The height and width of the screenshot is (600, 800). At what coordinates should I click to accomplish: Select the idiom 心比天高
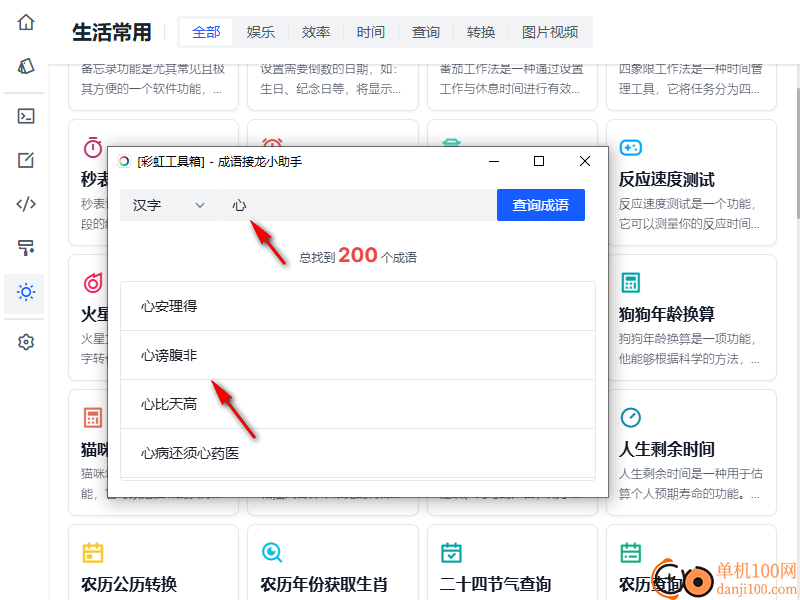[358, 404]
